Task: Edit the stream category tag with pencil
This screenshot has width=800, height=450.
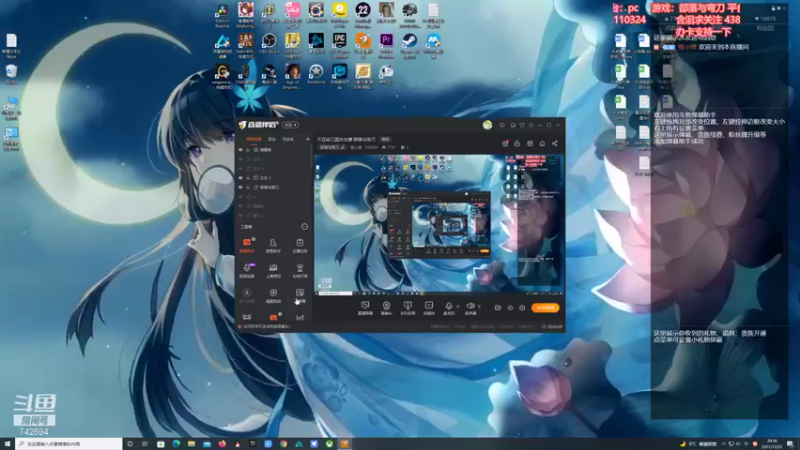Action: tap(332, 147)
